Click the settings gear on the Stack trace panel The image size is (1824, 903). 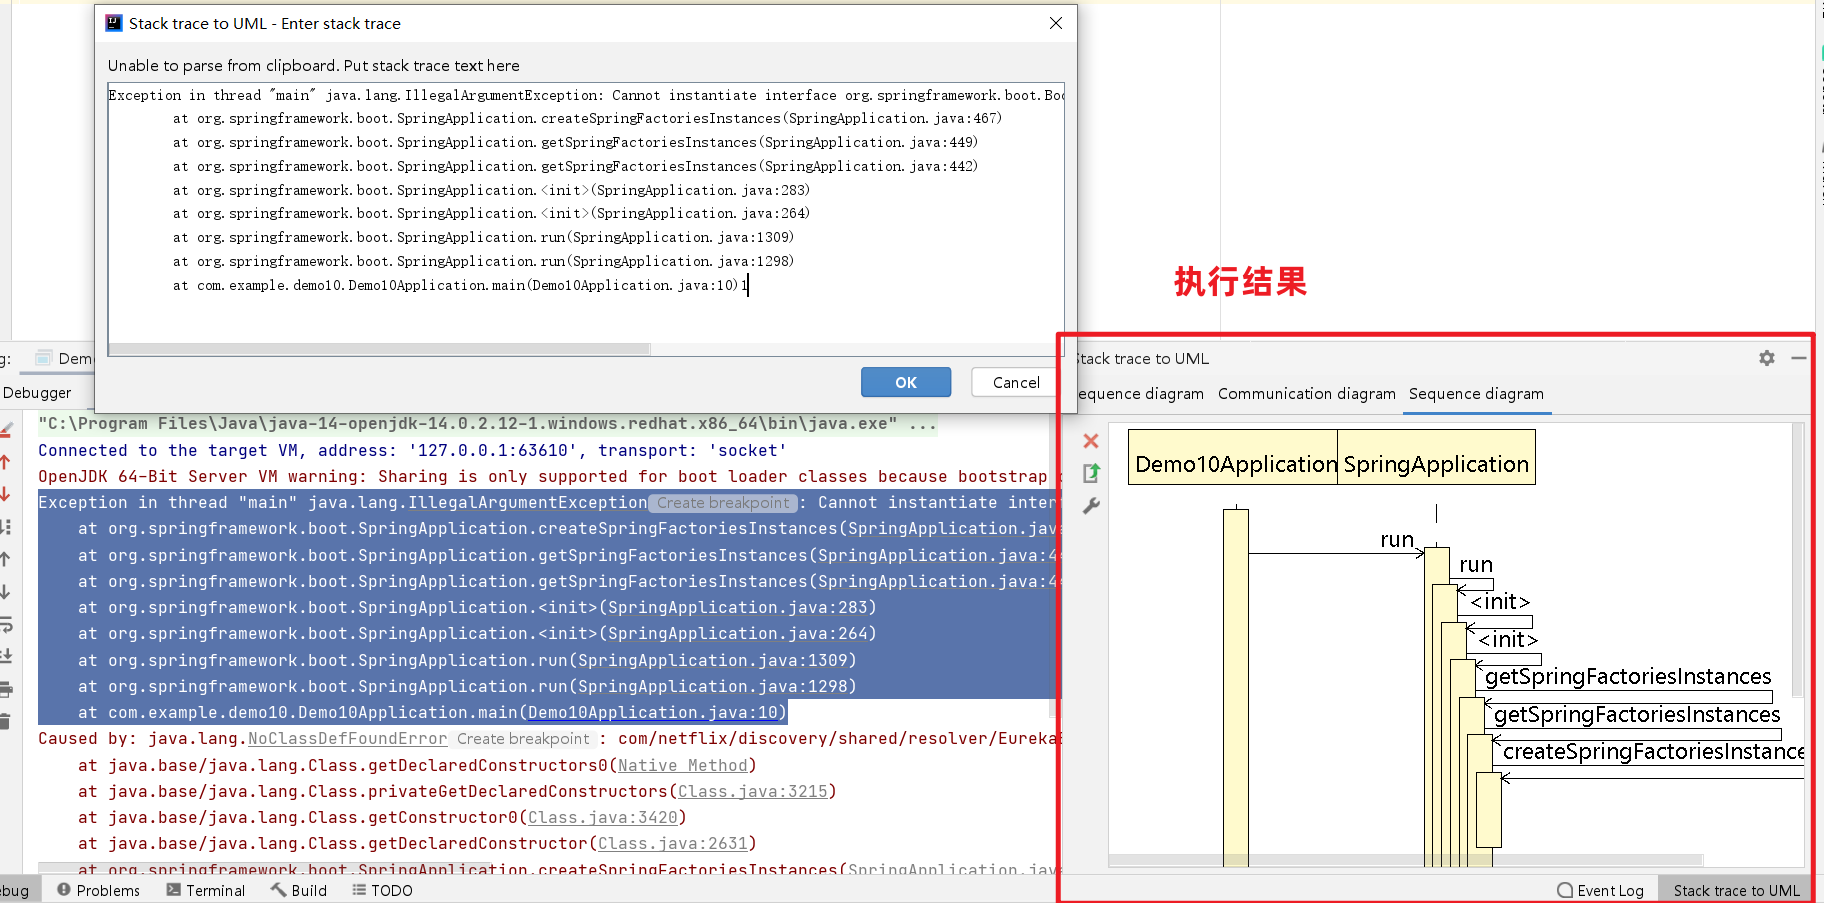click(x=1766, y=358)
